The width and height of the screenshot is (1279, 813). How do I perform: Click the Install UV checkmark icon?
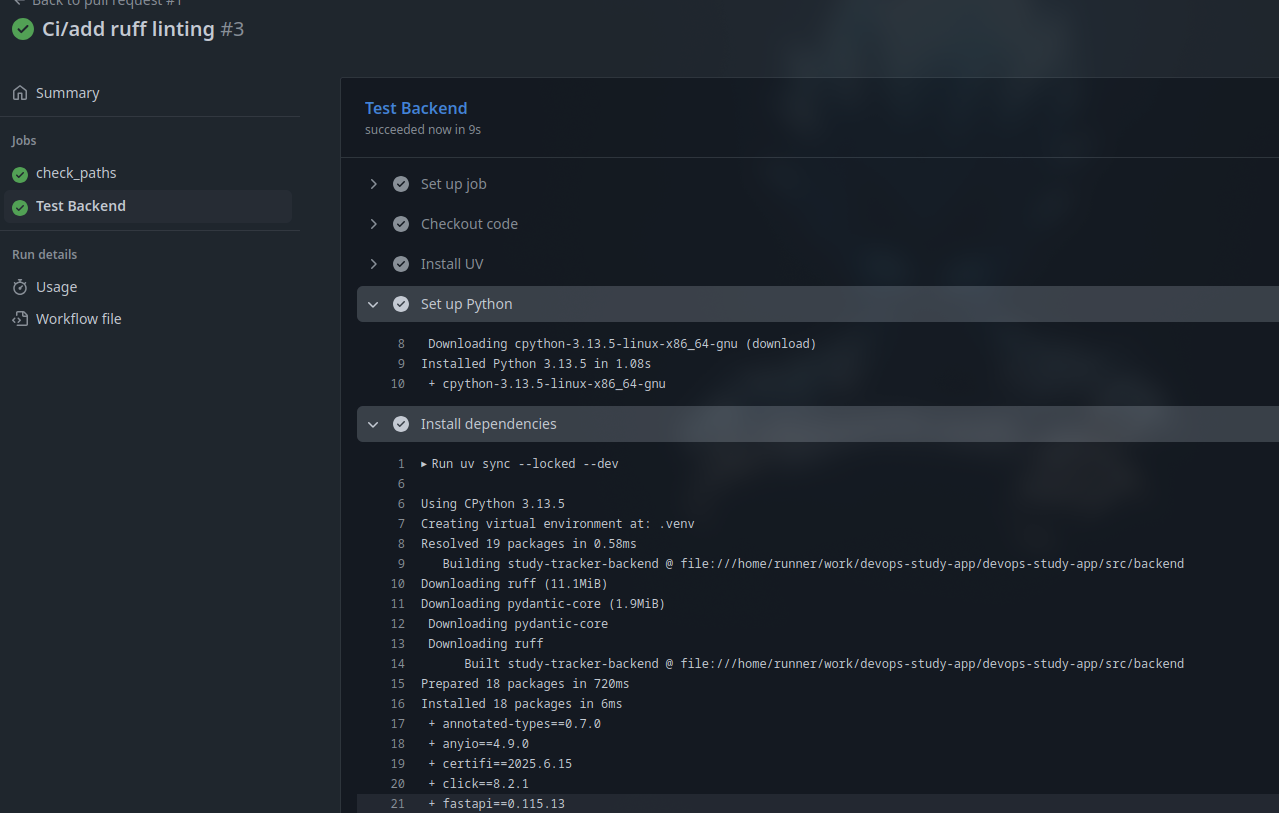[x=401, y=264]
